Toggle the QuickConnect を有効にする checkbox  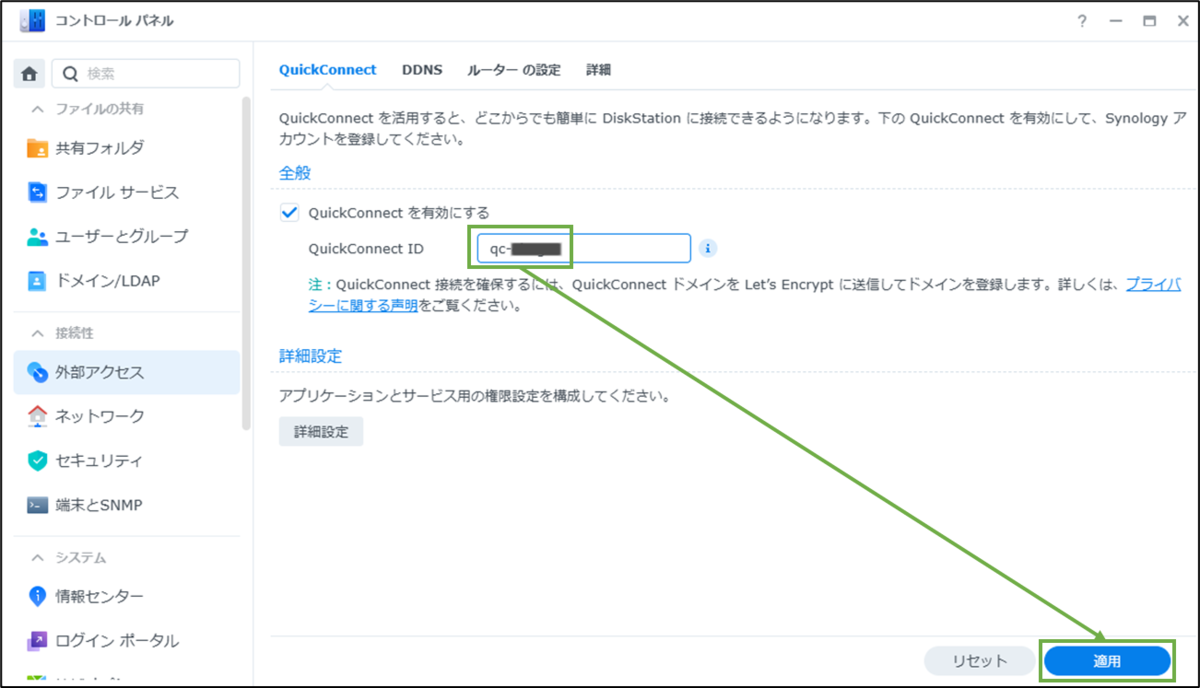pos(290,212)
